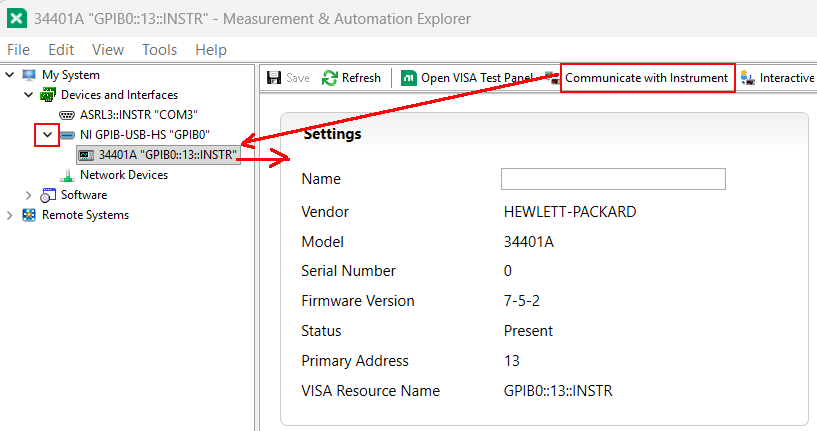Select ASRL3::INSTR "COM3" in the tree
Image resolution: width=817 pixels, height=431 pixels.
click(139, 115)
